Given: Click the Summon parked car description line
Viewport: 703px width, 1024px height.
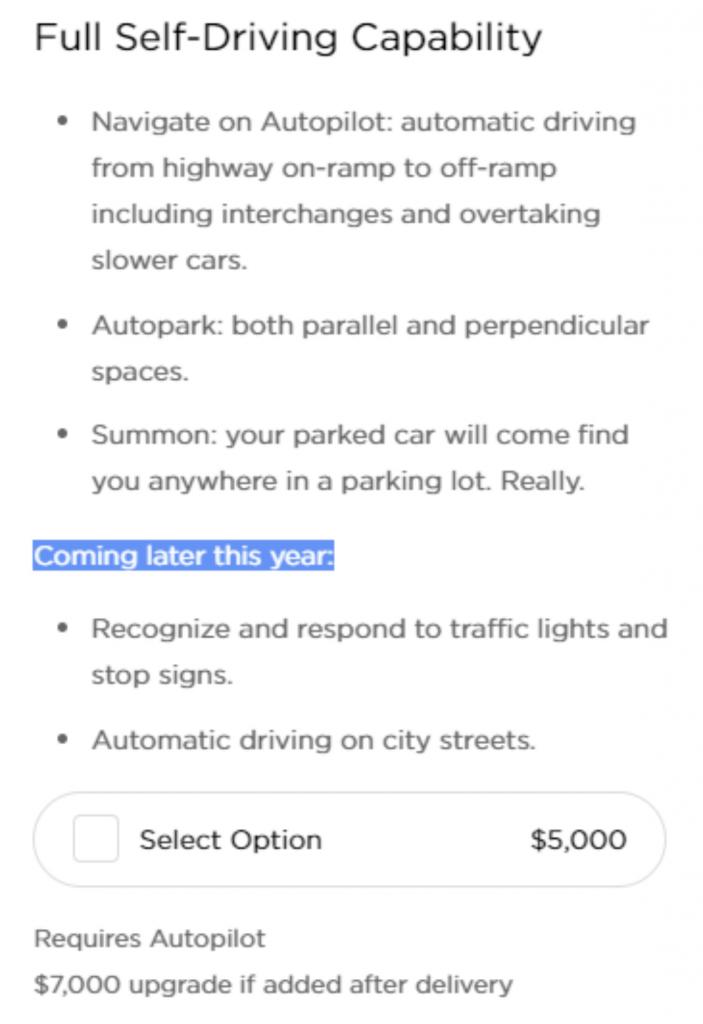Looking at the screenshot, I should 360,458.
